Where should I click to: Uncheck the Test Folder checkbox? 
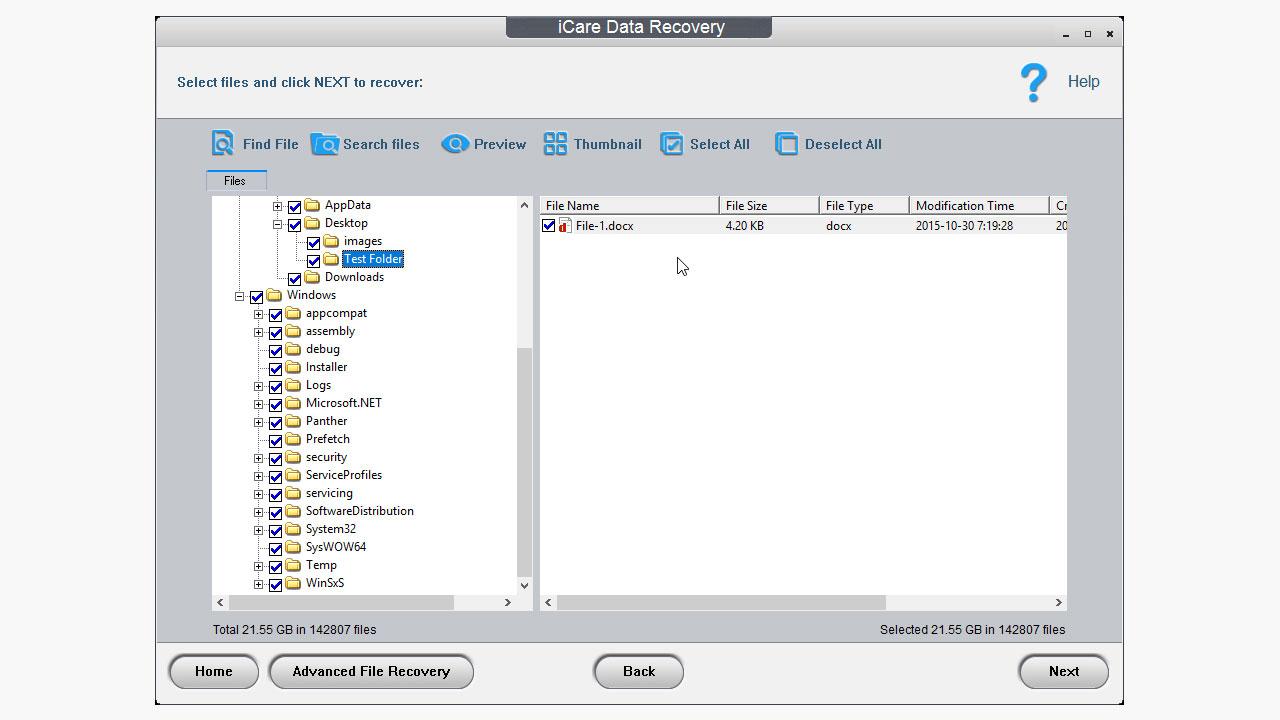pos(314,259)
